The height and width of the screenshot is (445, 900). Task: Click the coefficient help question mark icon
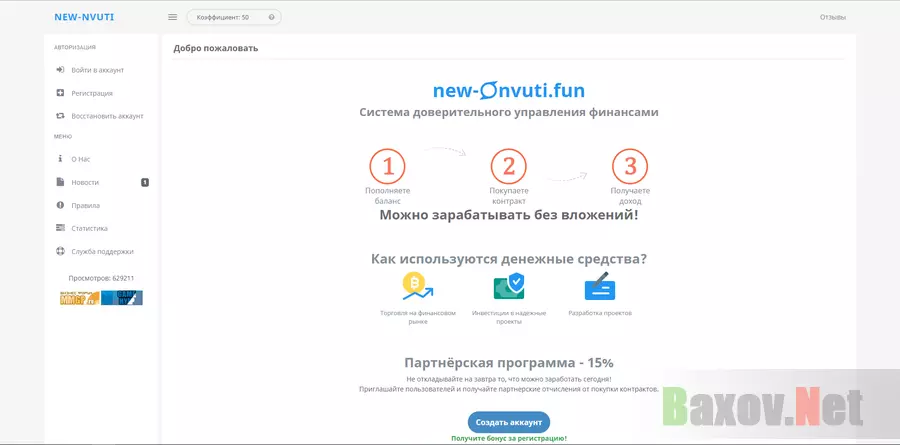coord(271,17)
